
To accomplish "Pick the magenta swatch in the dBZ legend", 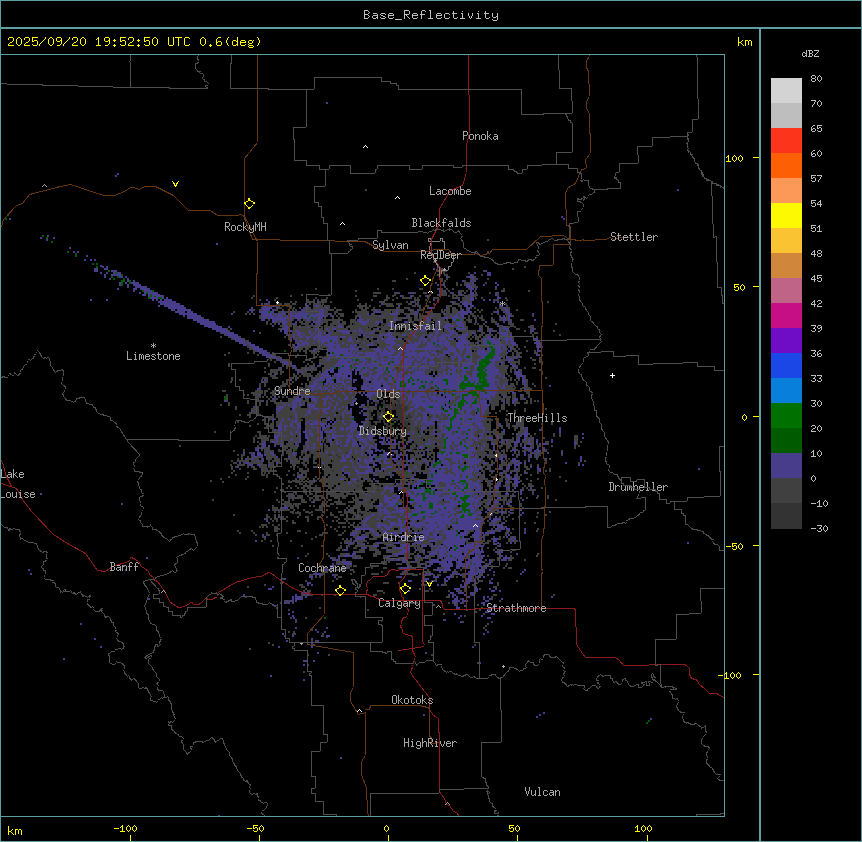I will [786, 315].
